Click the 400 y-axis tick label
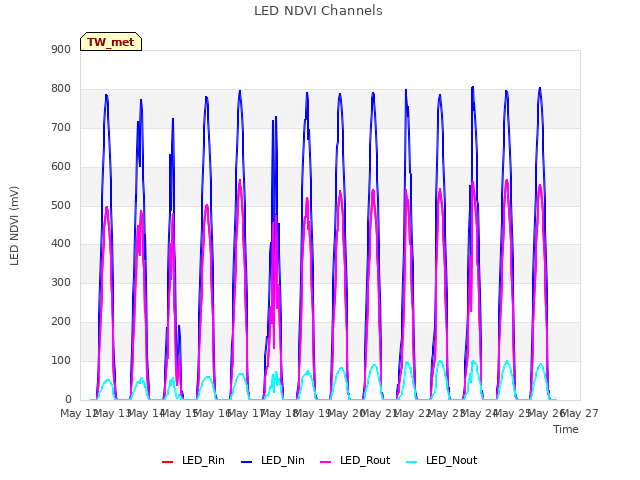 (61, 244)
